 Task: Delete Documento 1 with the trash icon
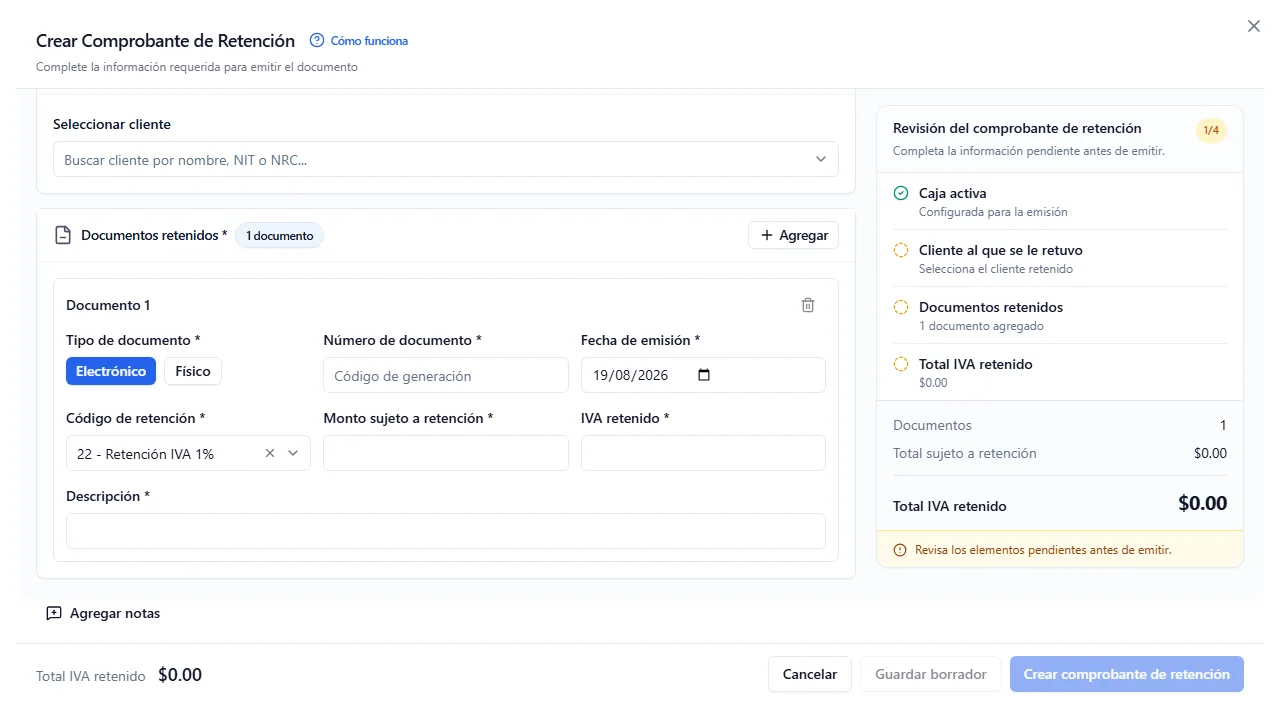point(808,306)
